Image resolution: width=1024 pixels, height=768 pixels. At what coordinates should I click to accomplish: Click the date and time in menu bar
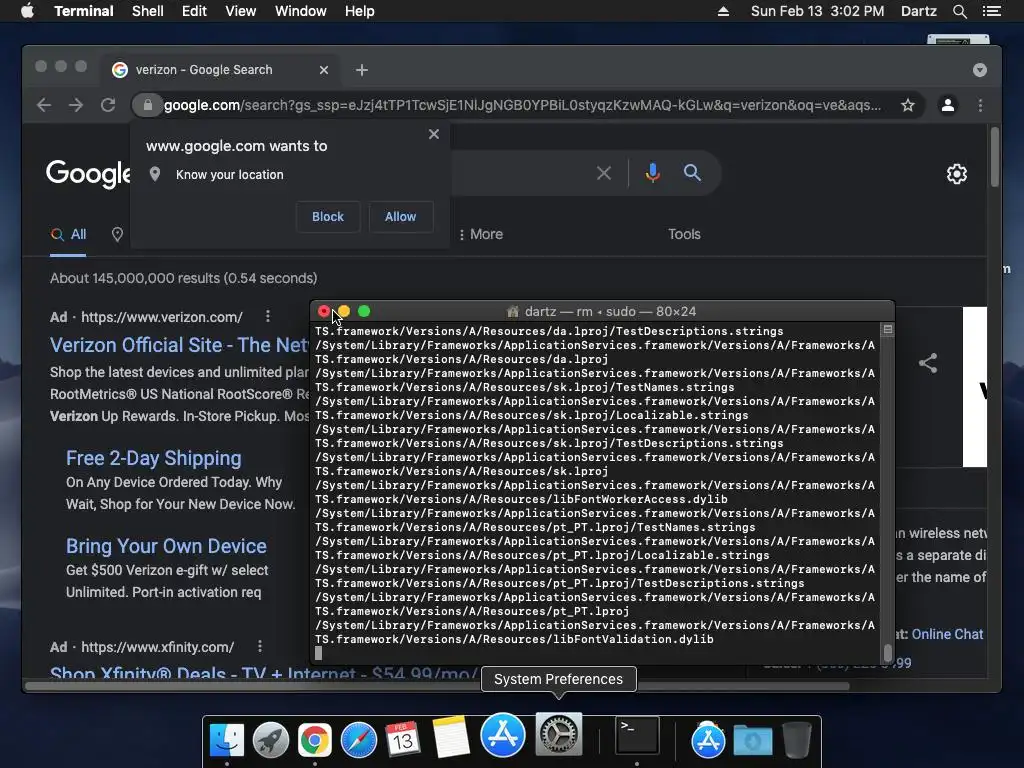pyautogui.click(x=817, y=11)
